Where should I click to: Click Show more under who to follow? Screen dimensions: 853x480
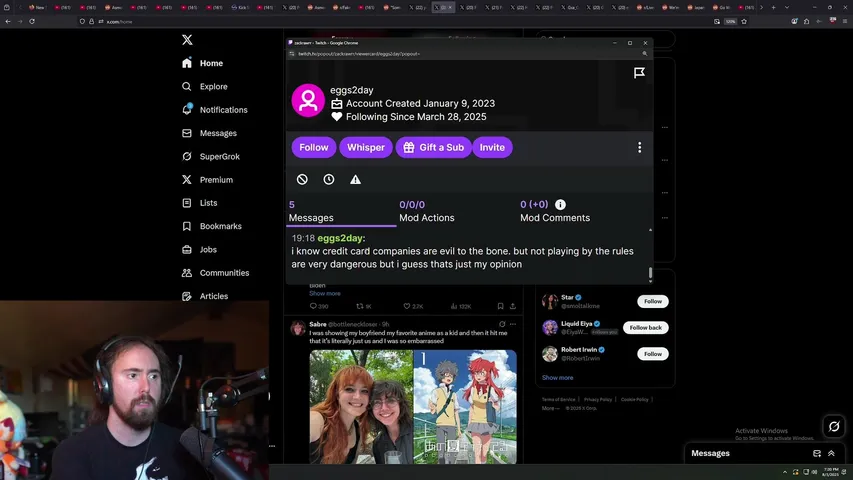(x=557, y=378)
